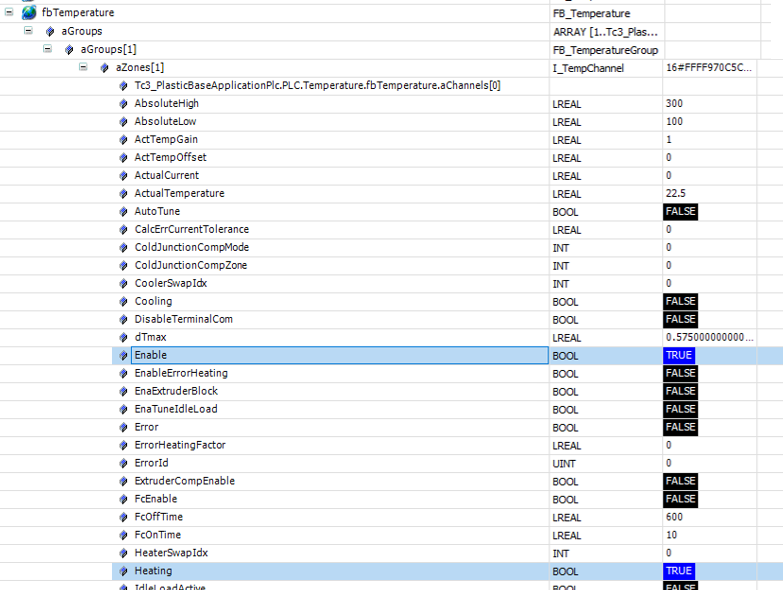Click the icon beside Cooling
Screen dimensions: 783x590
click(123, 301)
